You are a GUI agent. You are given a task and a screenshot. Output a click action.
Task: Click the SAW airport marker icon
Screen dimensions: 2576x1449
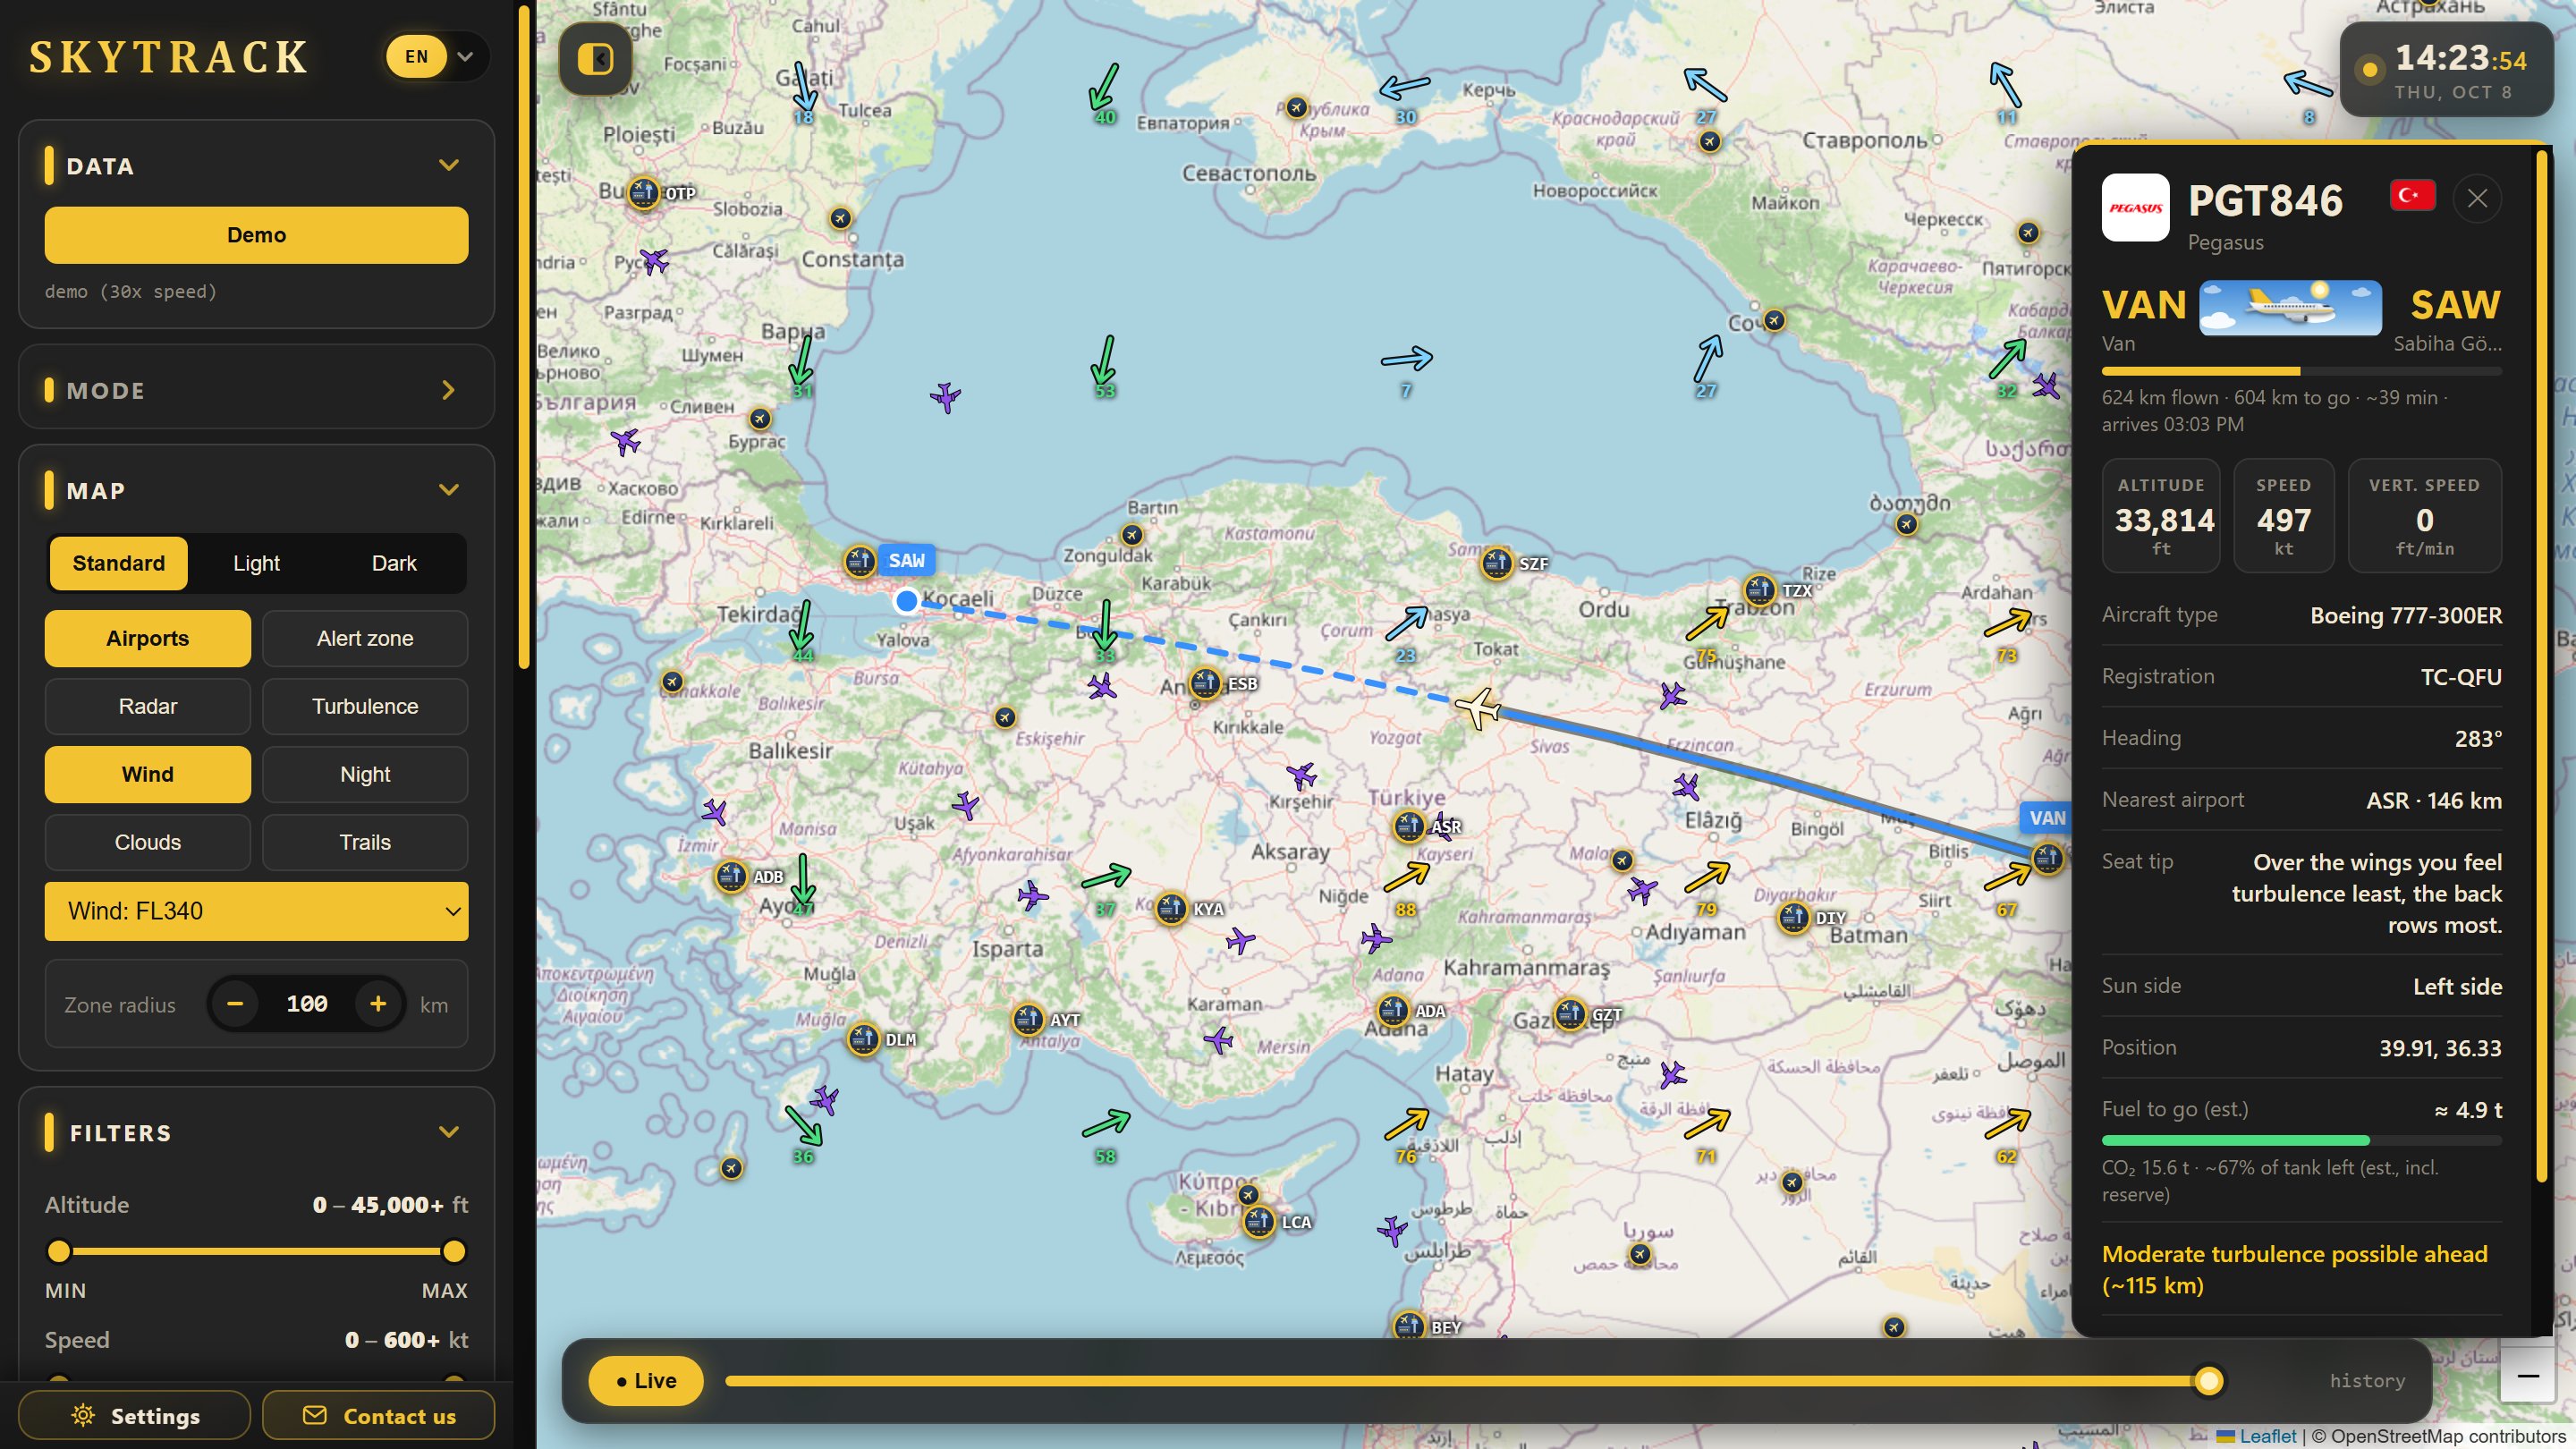point(860,561)
